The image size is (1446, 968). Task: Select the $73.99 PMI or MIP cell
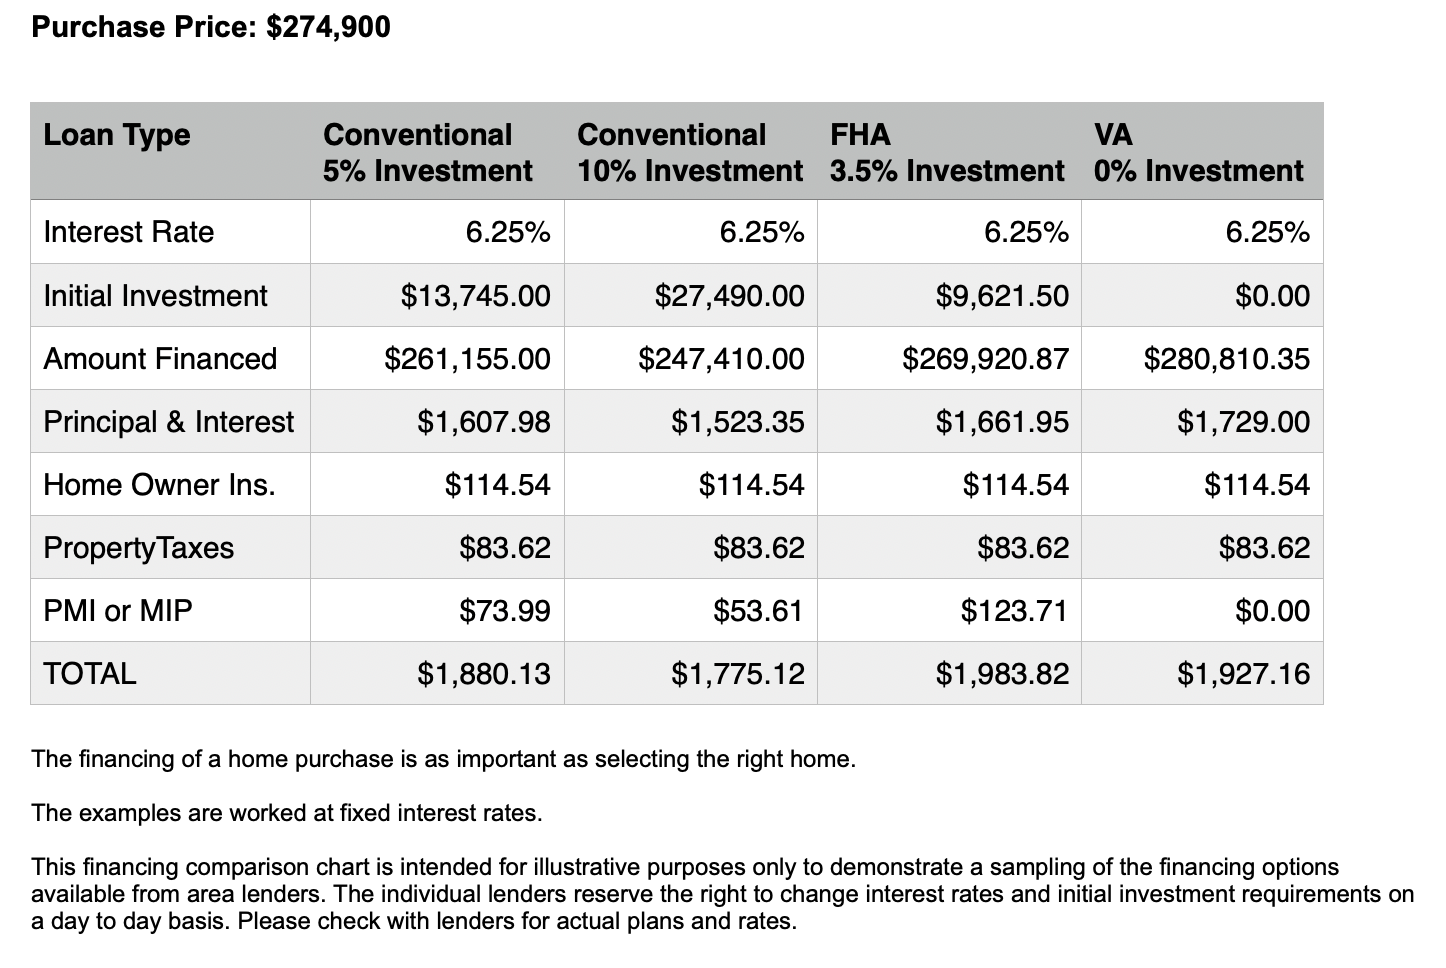coord(505,611)
